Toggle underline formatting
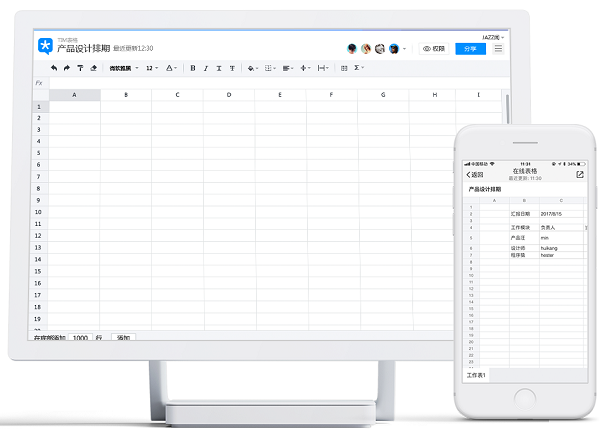This screenshot has height=431, width=600. (x=219, y=68)
